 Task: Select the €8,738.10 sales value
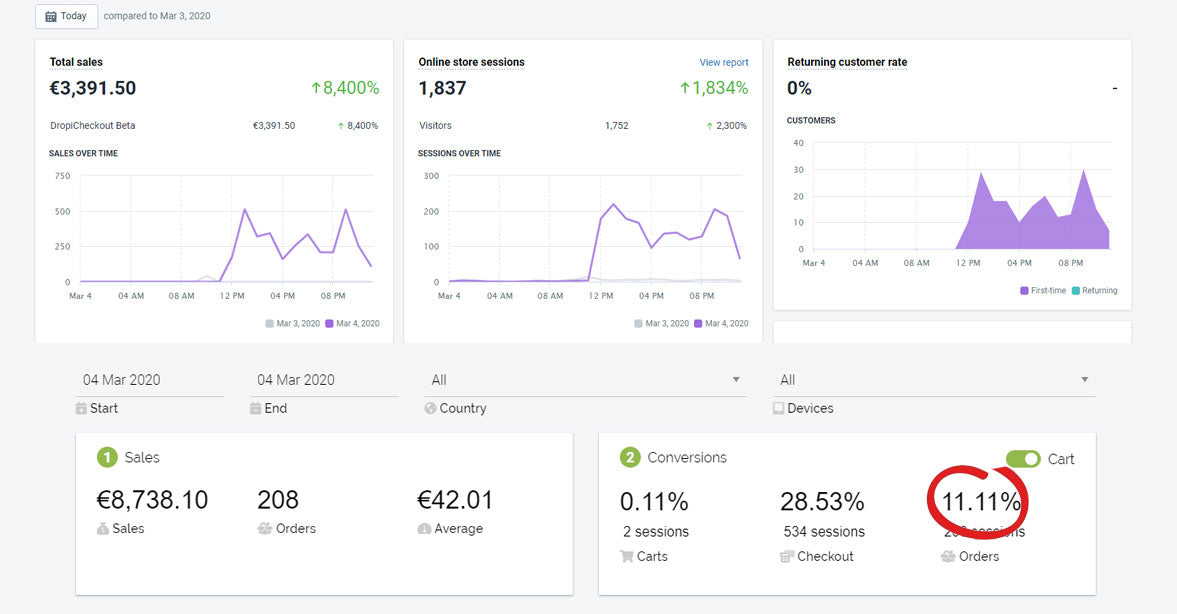point(152,500)
